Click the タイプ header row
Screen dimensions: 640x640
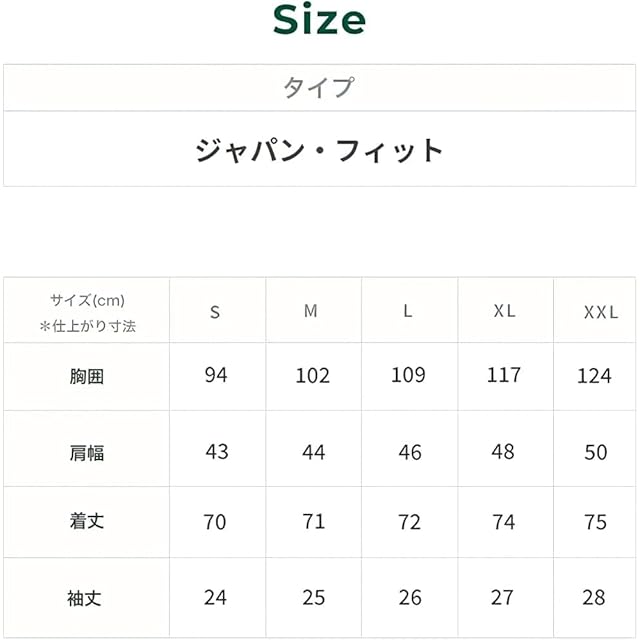click(x=319, y=88)
